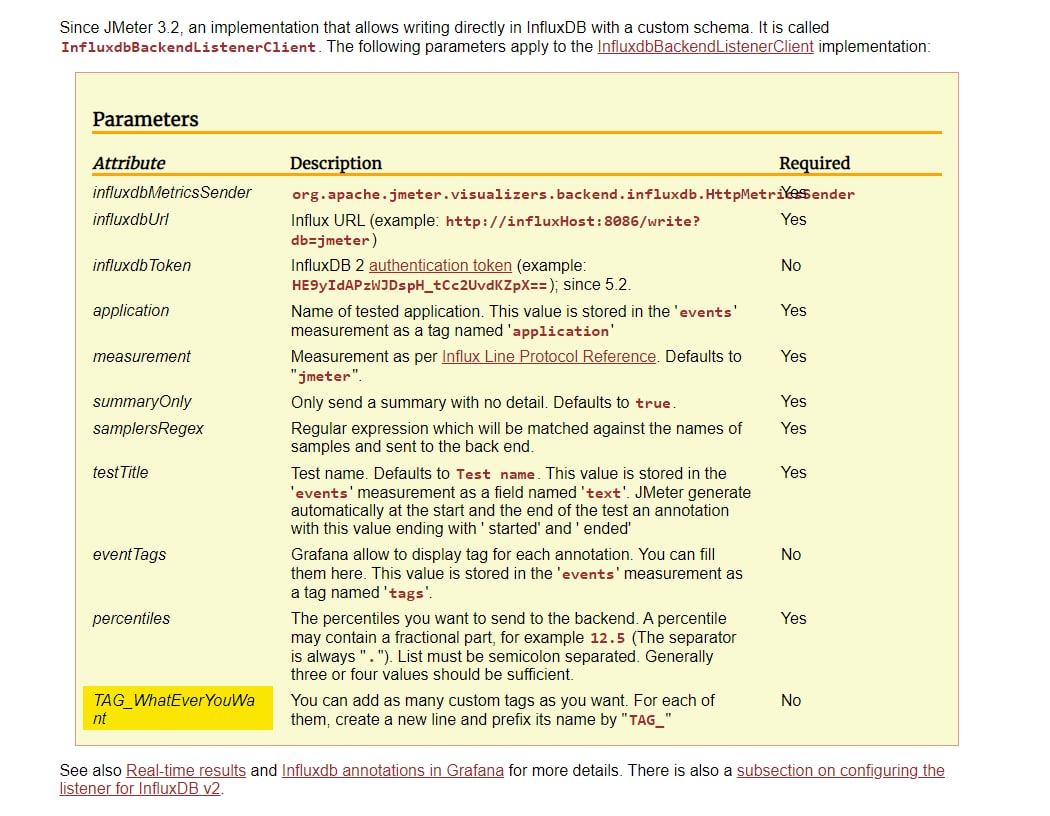
Task: Open the Real-time results link
Action: pos(185,770)
